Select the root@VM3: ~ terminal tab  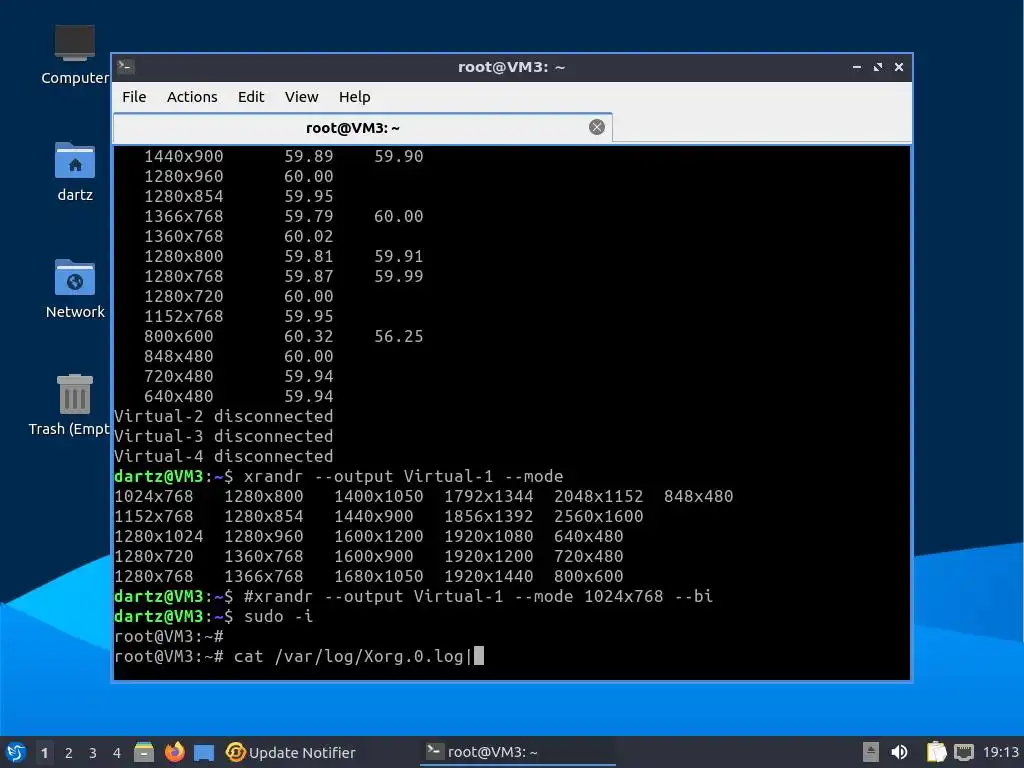coord(362,128)
